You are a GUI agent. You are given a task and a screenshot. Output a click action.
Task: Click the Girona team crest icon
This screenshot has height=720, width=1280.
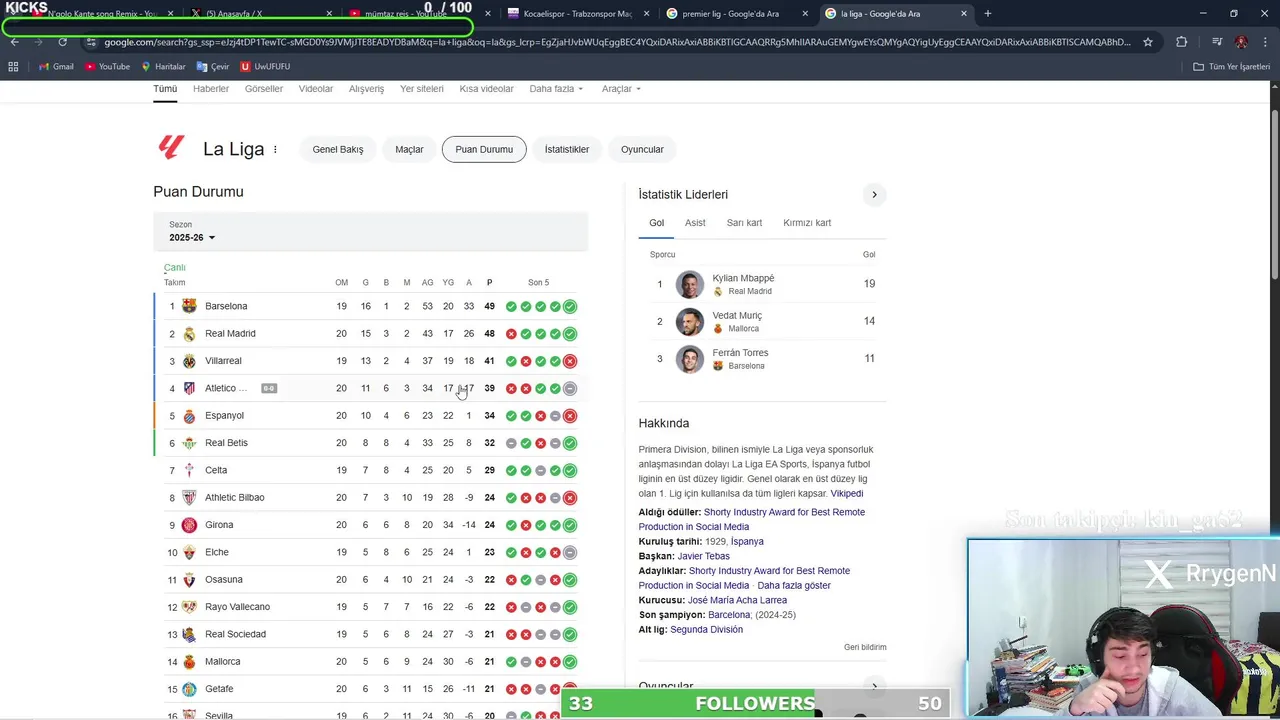[189, 525]
